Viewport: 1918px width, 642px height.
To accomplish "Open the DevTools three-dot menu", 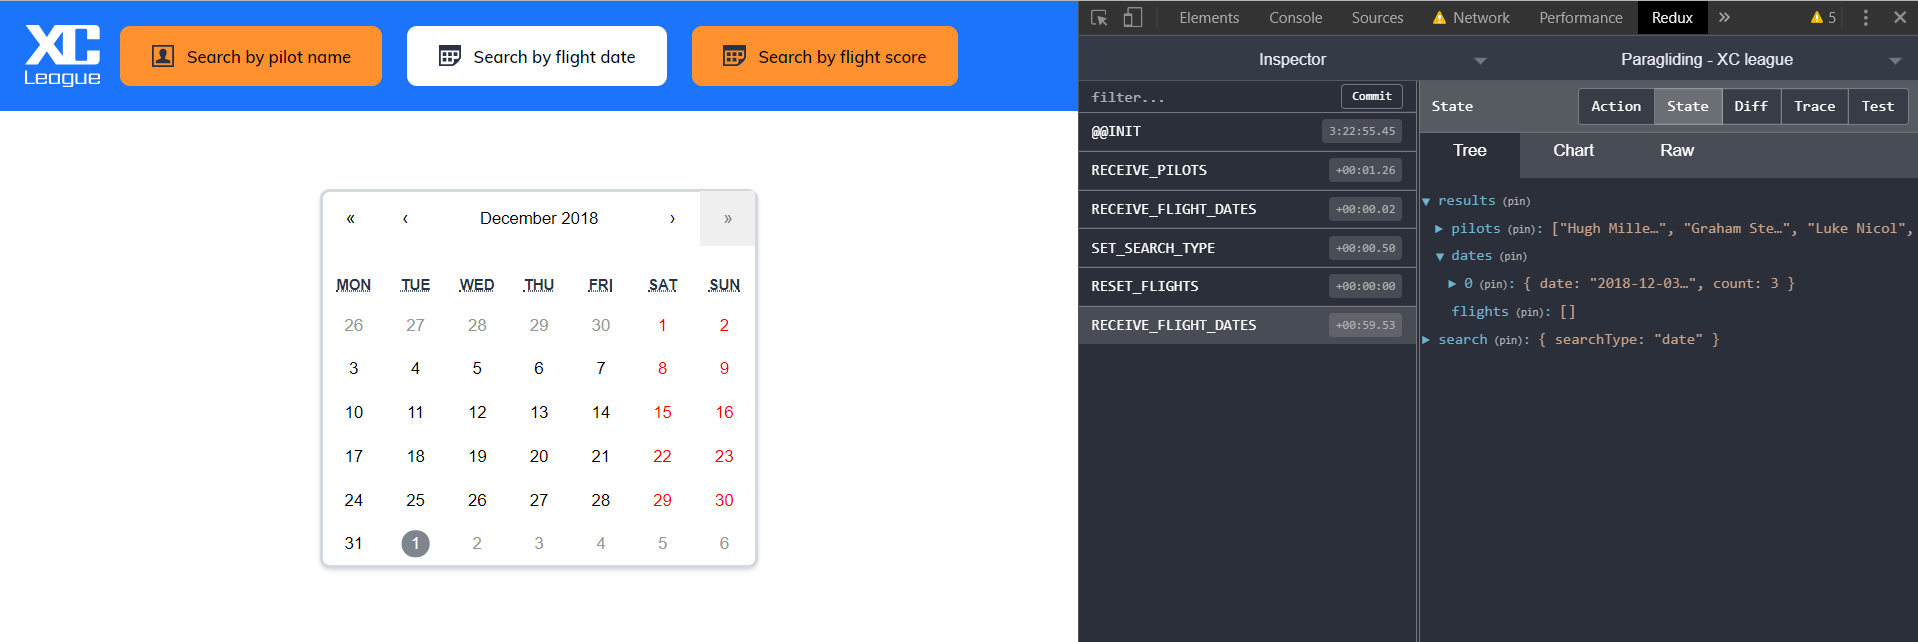I will [1865, 18].
